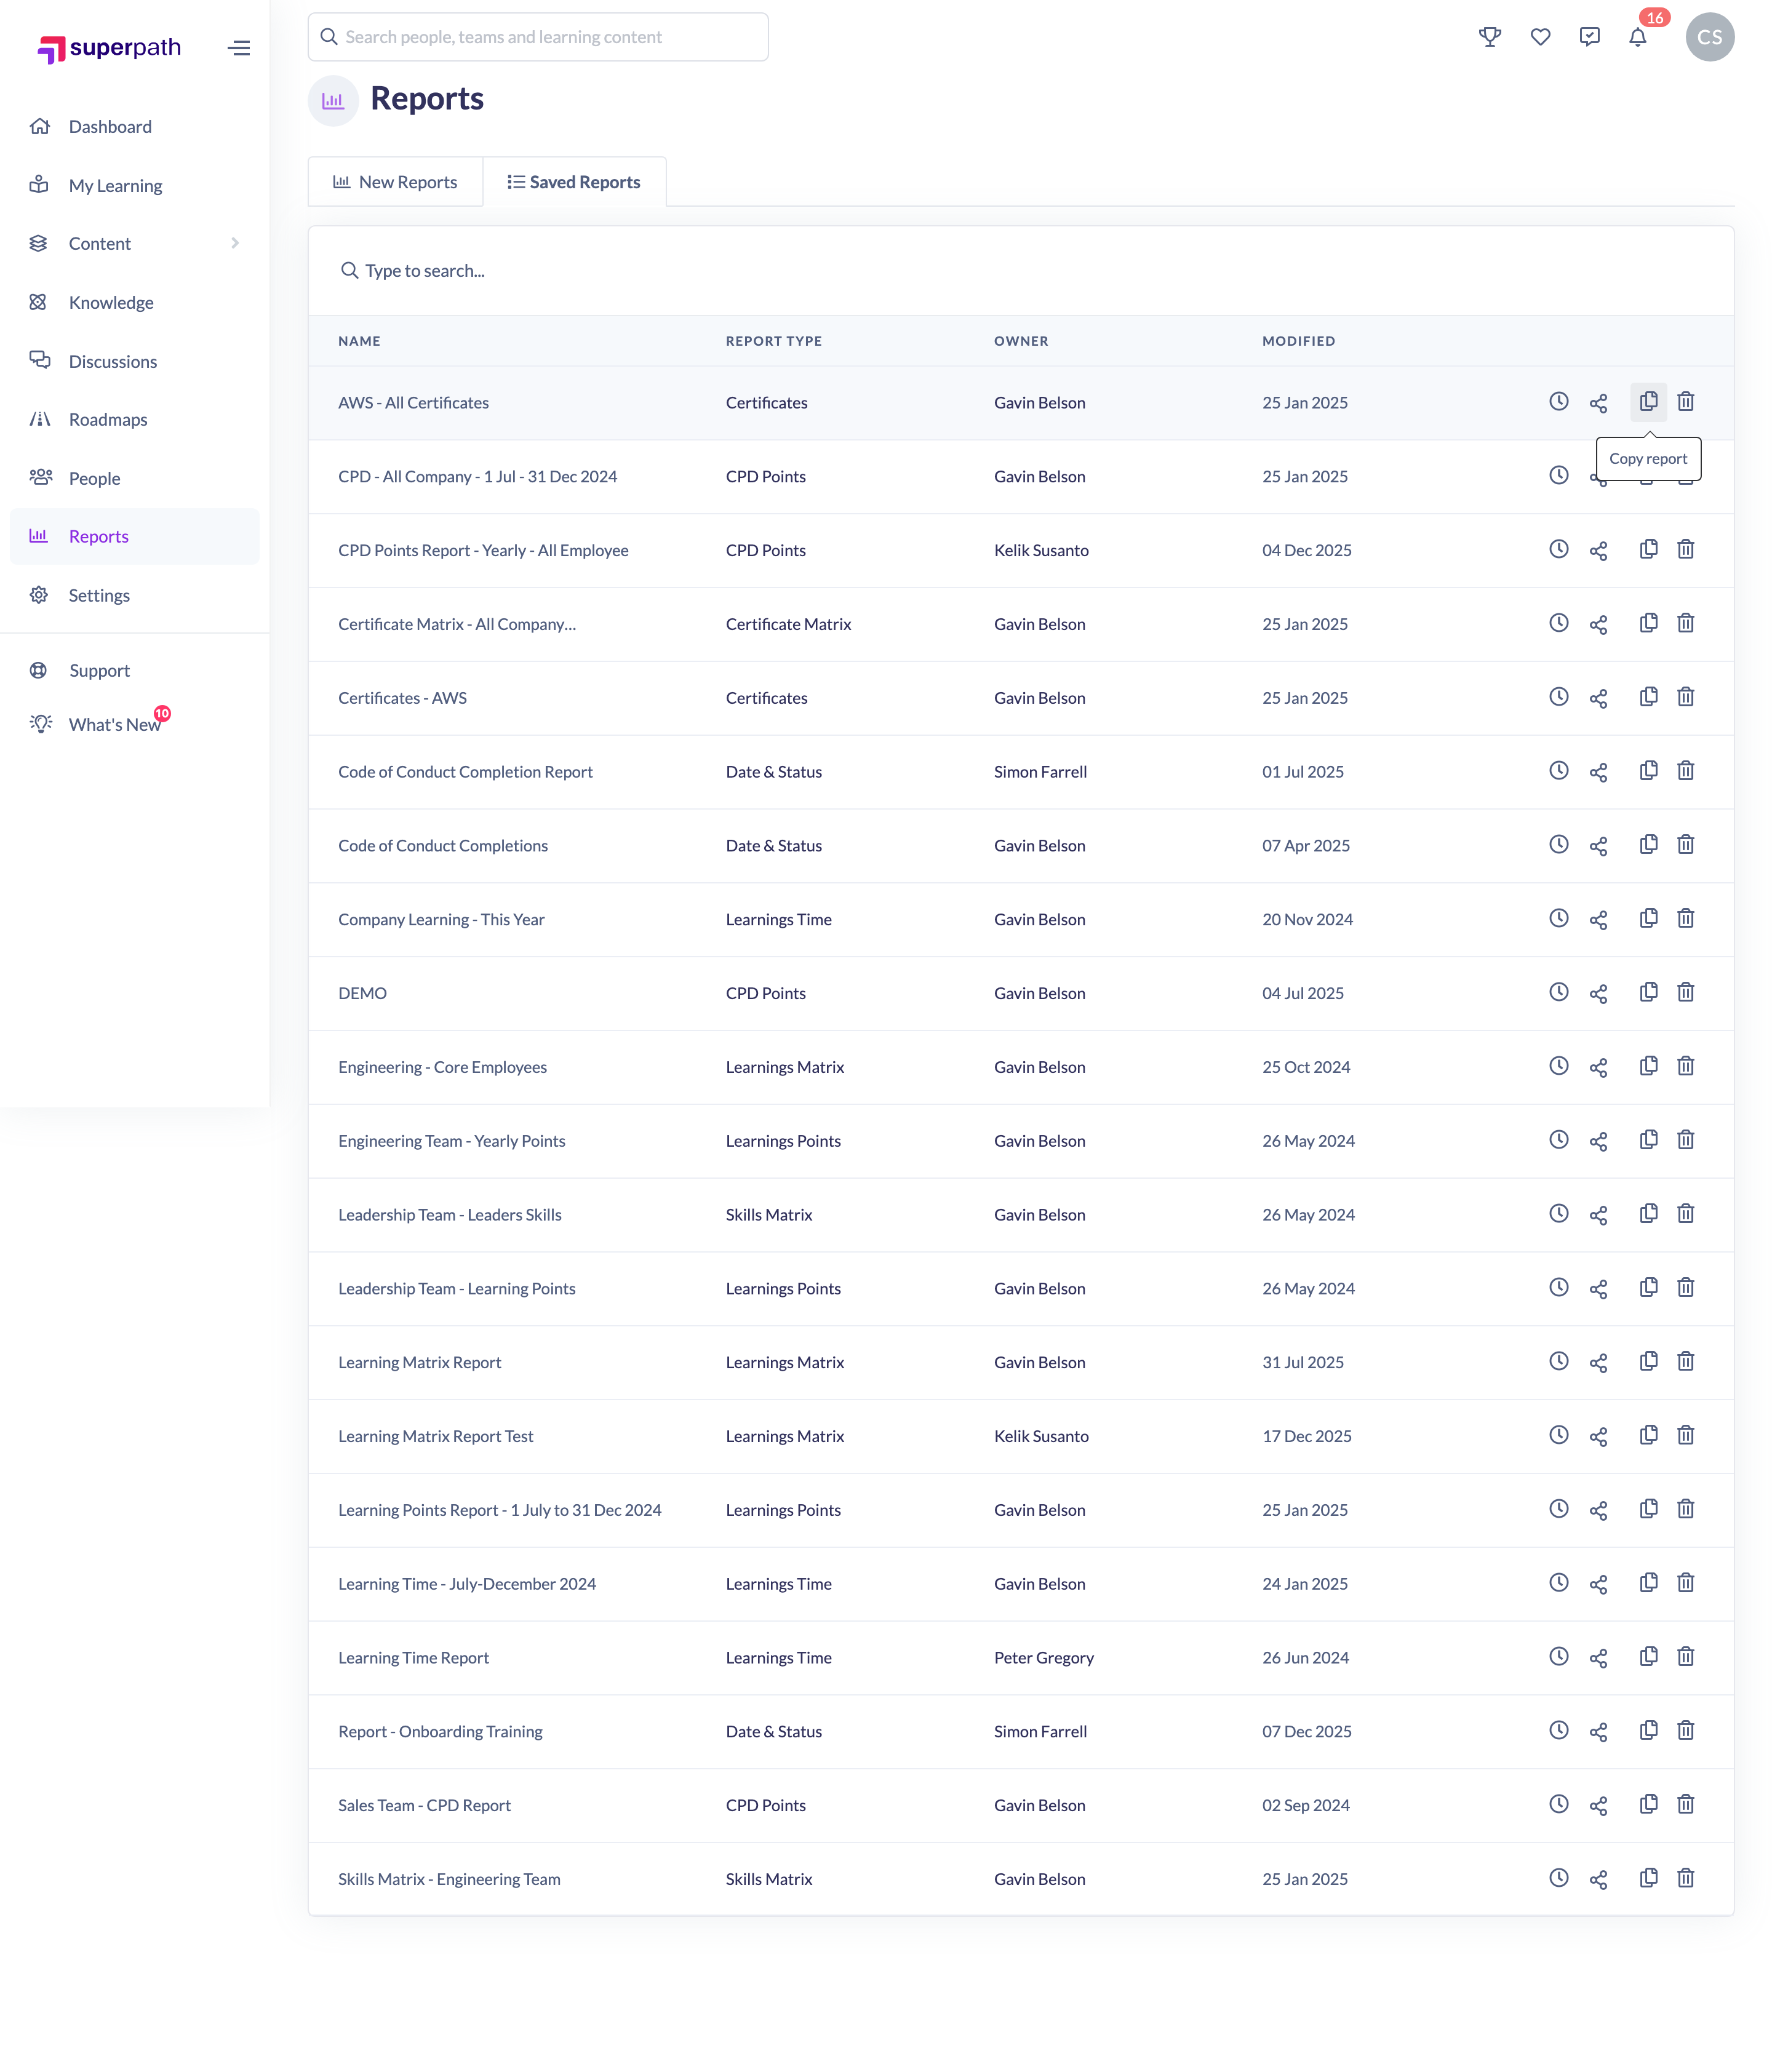
Task: Schedule the AWS - All Certificates report
Action: tap(1558, 401)
